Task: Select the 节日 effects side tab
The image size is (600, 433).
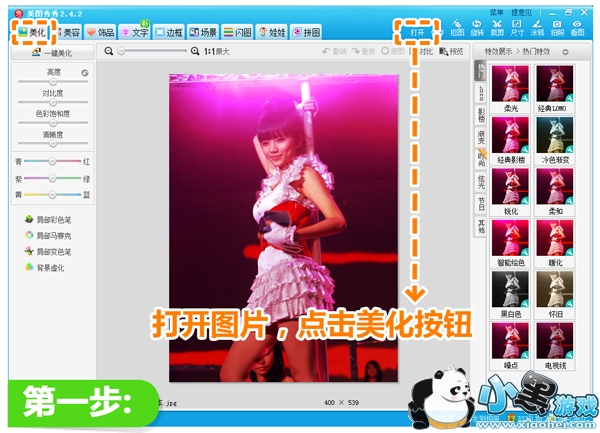Action: click(481, 204)
